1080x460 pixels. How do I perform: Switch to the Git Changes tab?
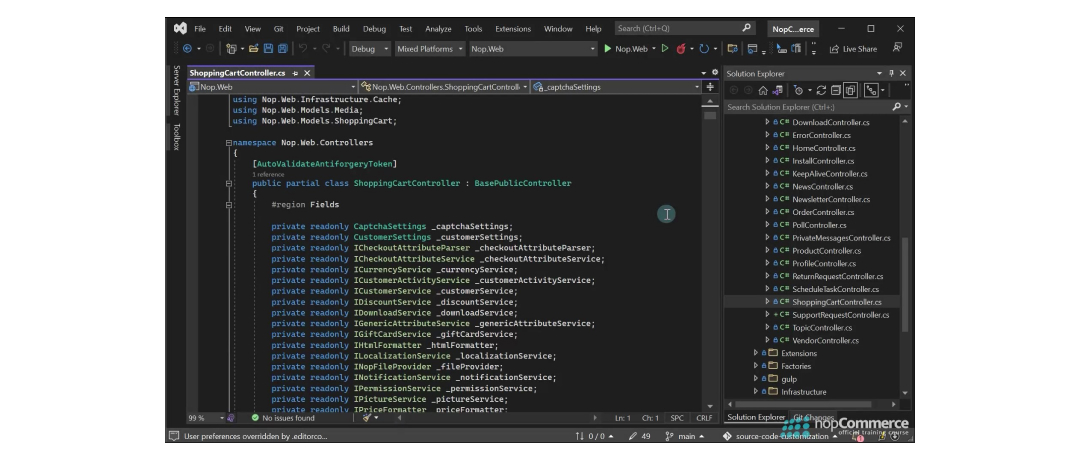(x=813, y=417)
